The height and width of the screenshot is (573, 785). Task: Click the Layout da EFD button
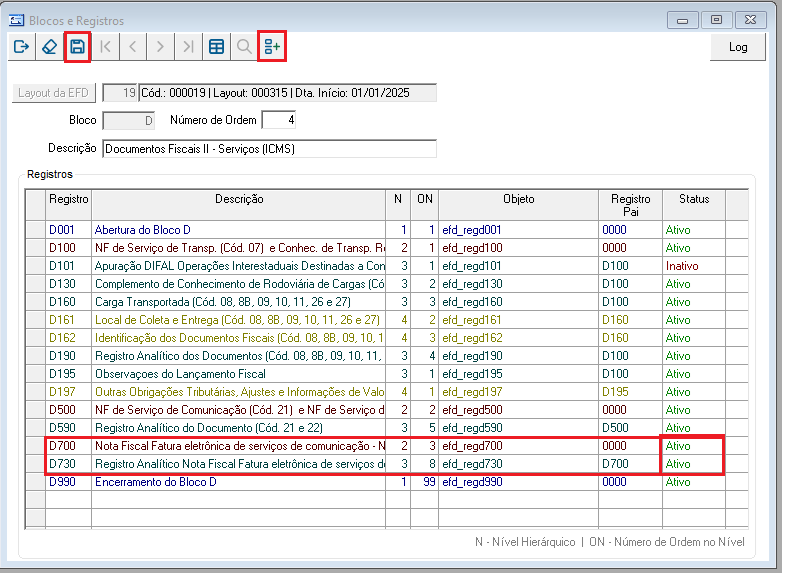pos(53,93)
